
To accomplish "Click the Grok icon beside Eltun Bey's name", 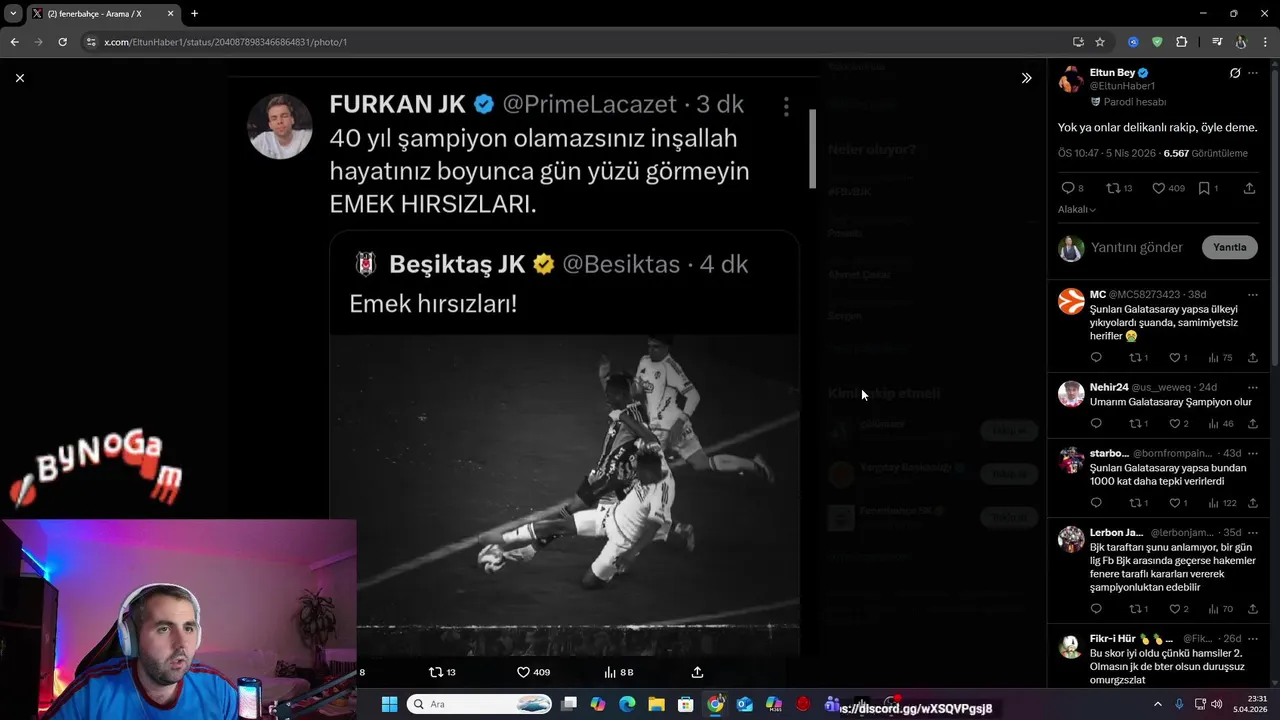I will point(1235,73).
